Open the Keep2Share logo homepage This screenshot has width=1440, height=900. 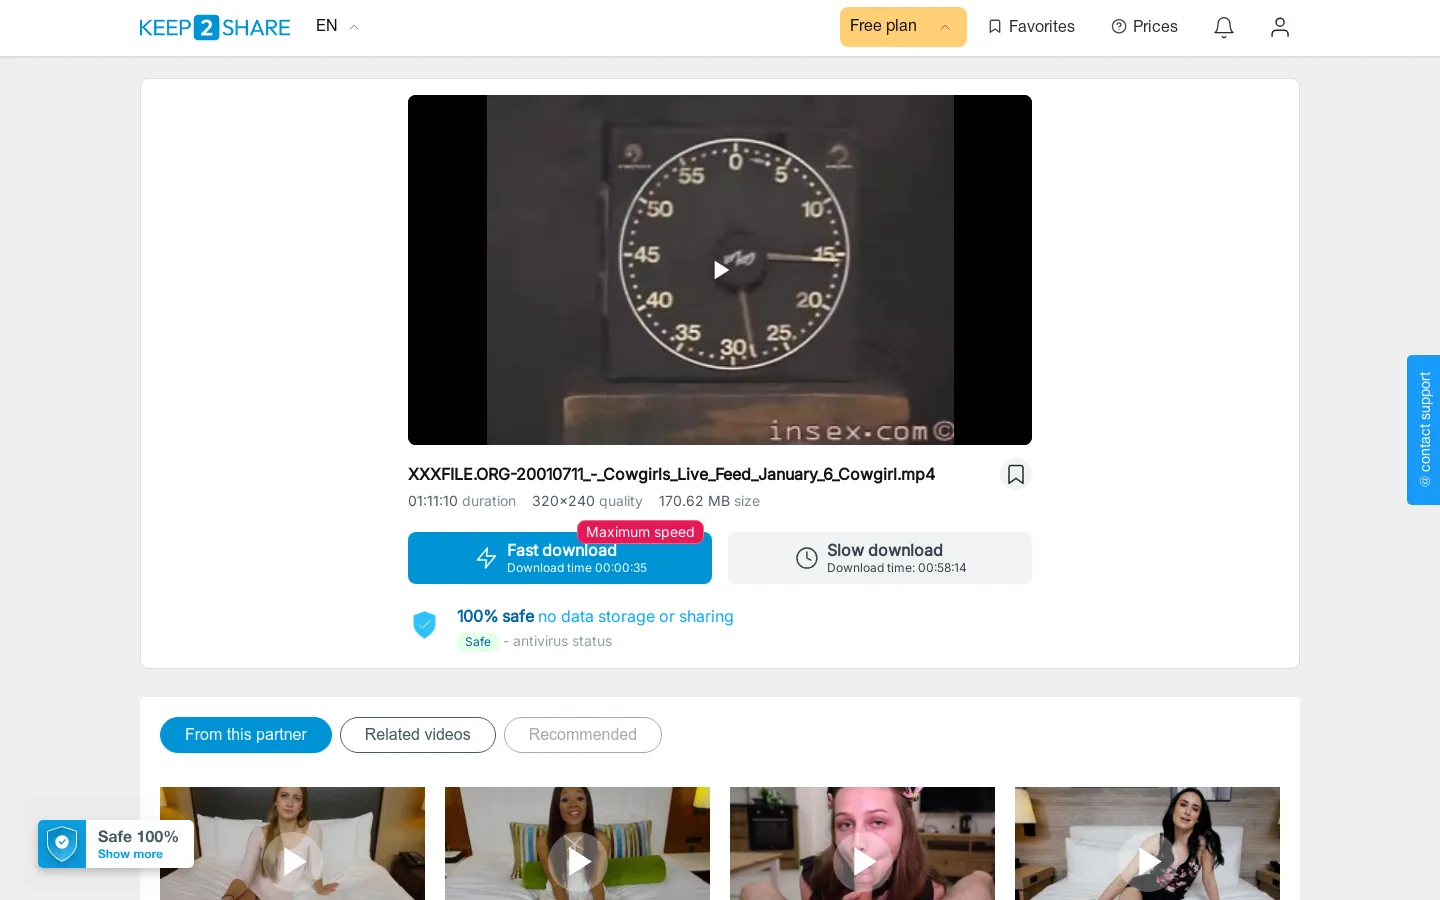(x=215, y=27)
